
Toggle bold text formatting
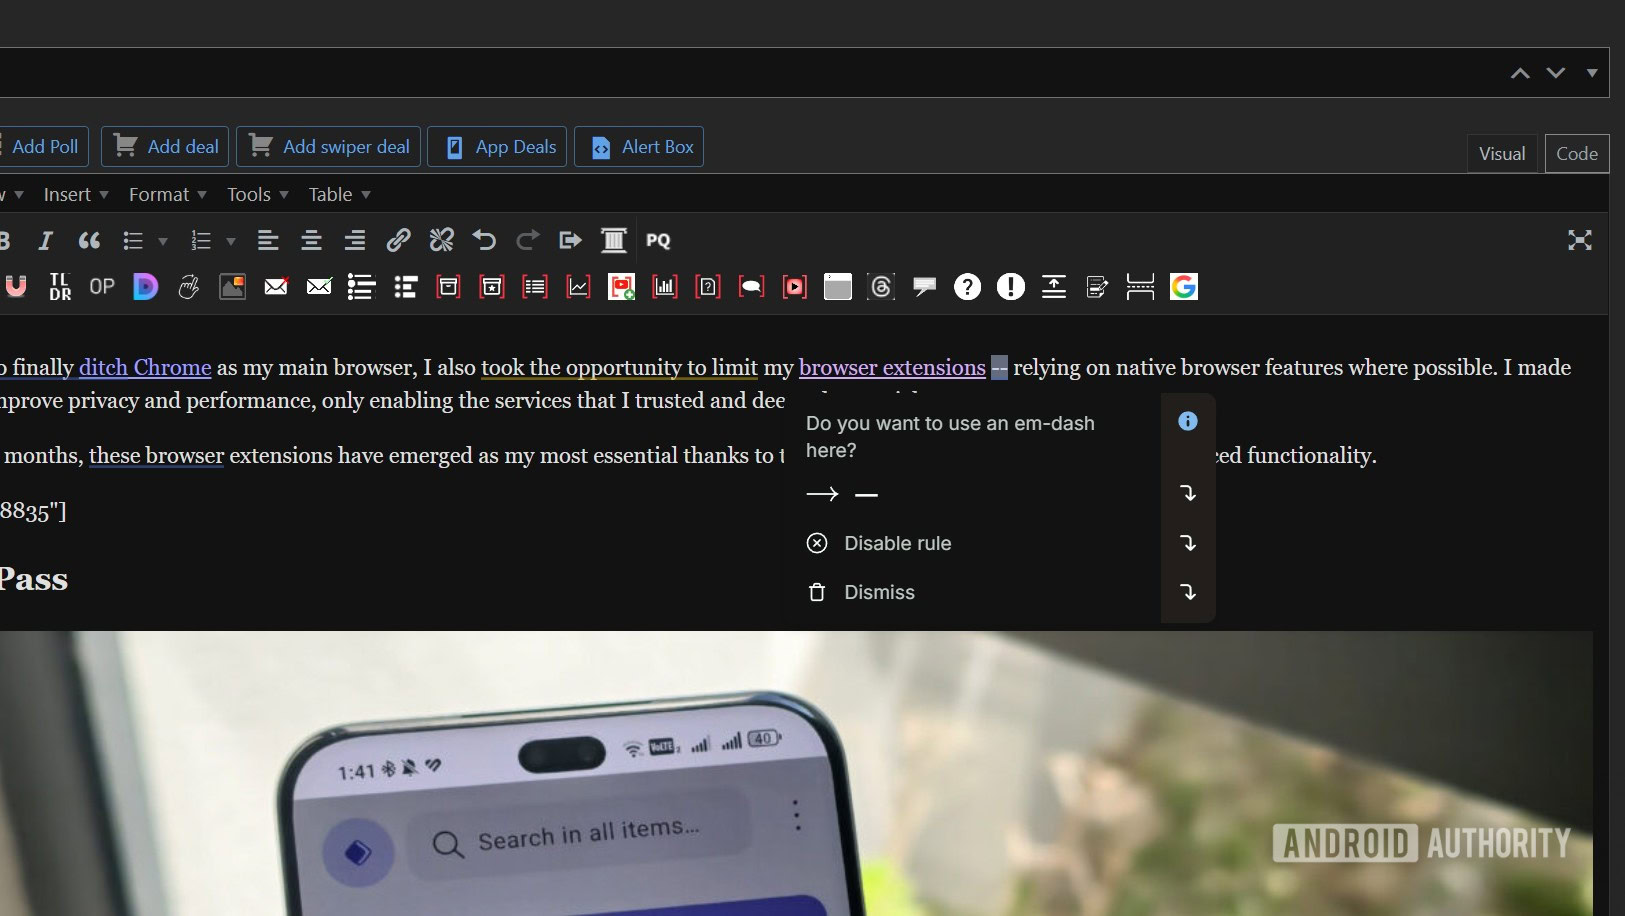[x=5, y=240]
